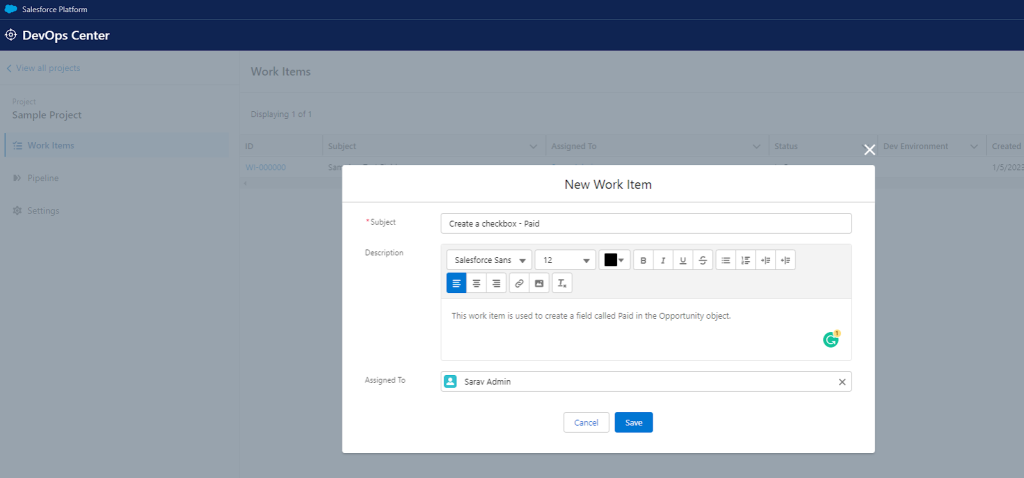Close the New Work Item dialog with X
The image size is (1024, 478).
click(x=869, y=150)
